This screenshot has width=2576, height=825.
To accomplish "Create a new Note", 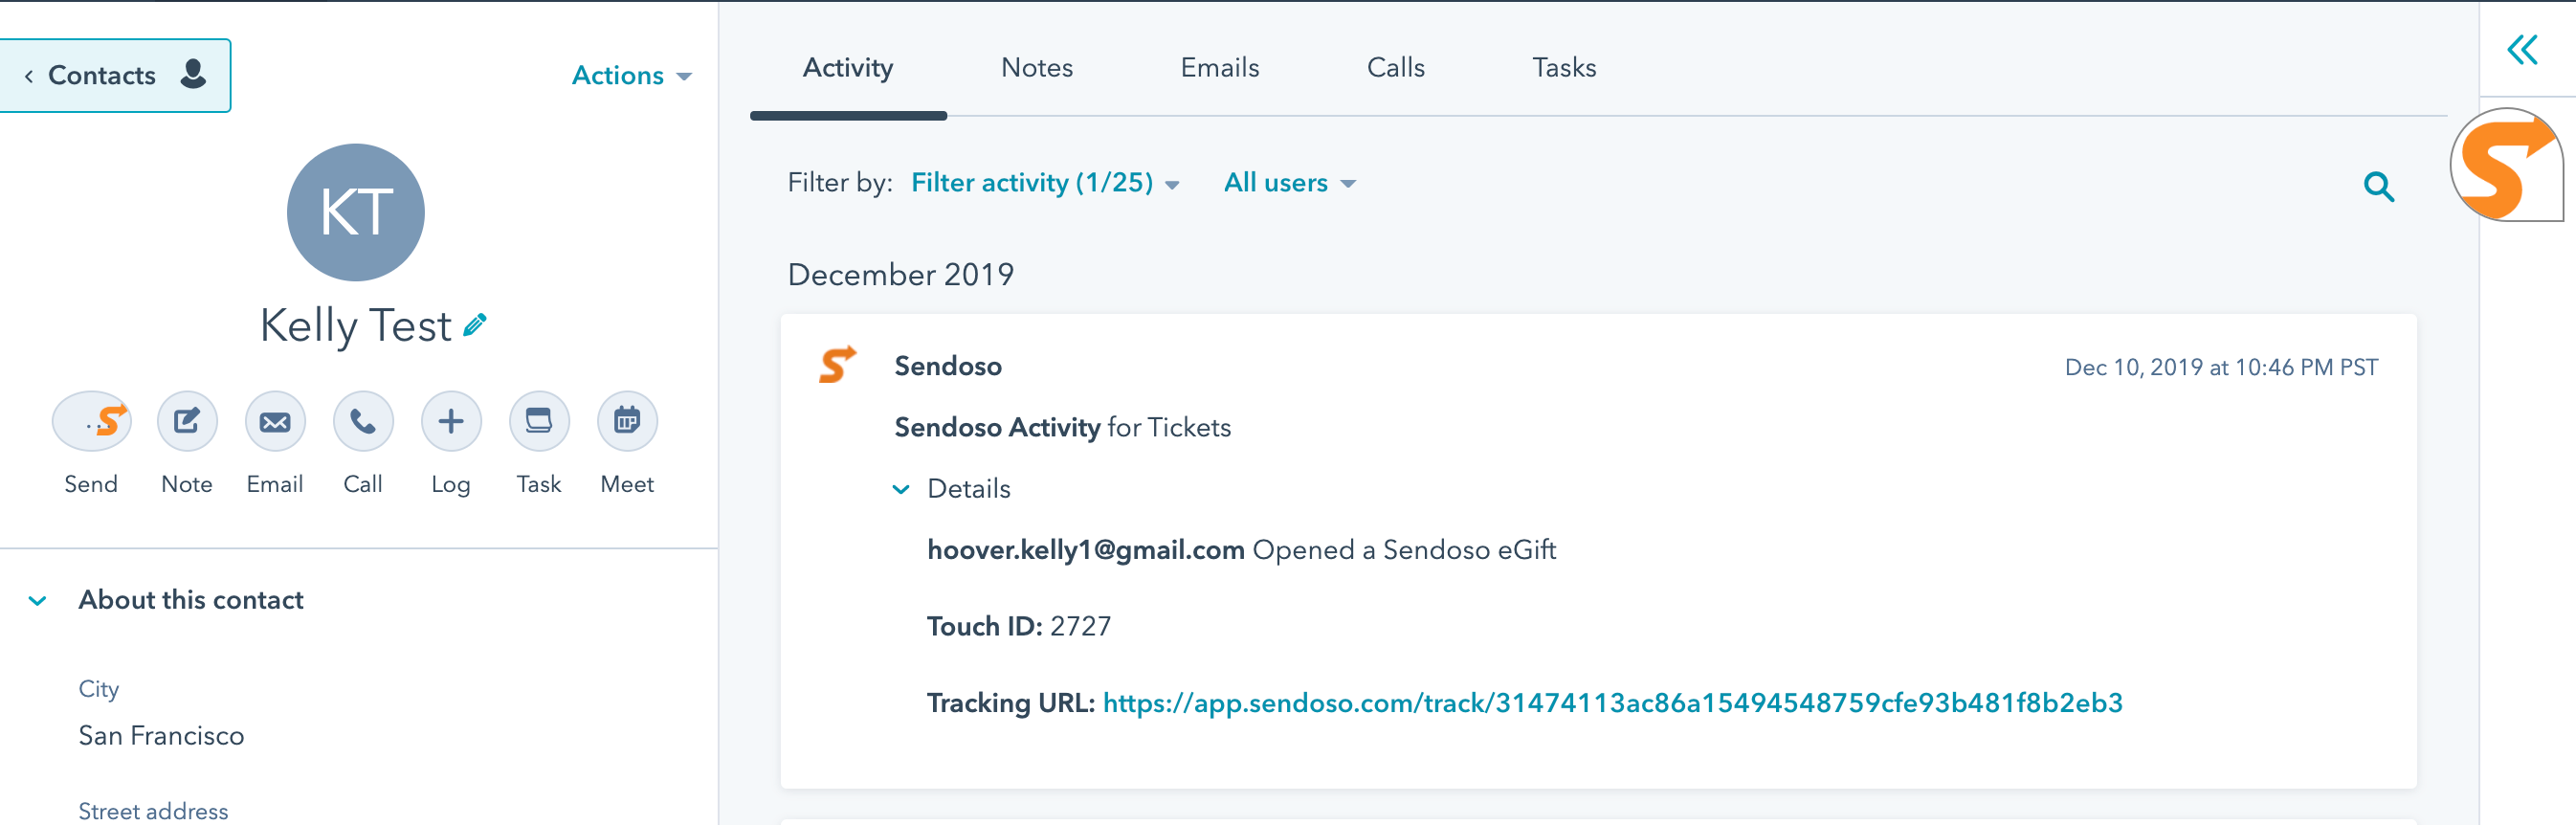I will 187,421.
